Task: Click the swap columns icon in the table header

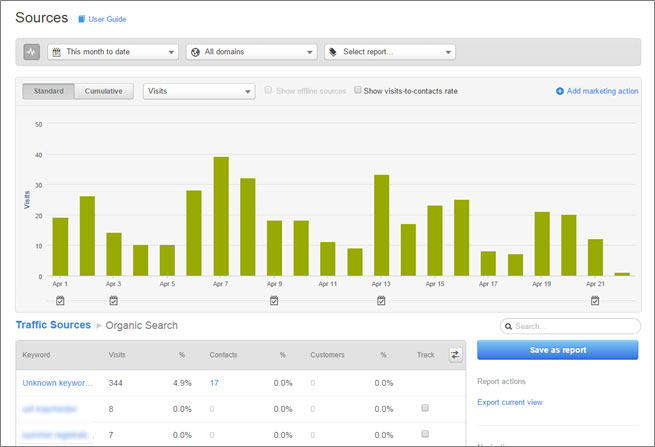Action: click(x=455, y=355)
